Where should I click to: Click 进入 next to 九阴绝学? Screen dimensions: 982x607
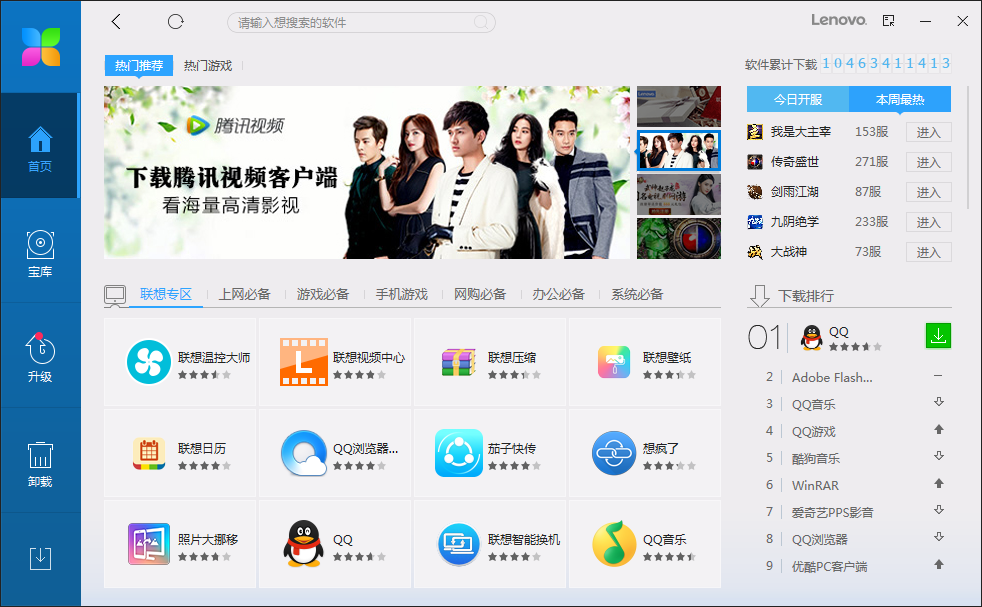tap(928, 221)
